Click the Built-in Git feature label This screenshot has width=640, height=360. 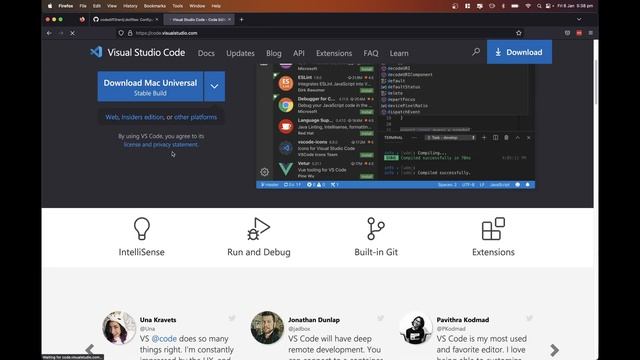pyautogui.click(x=376, y=252)
